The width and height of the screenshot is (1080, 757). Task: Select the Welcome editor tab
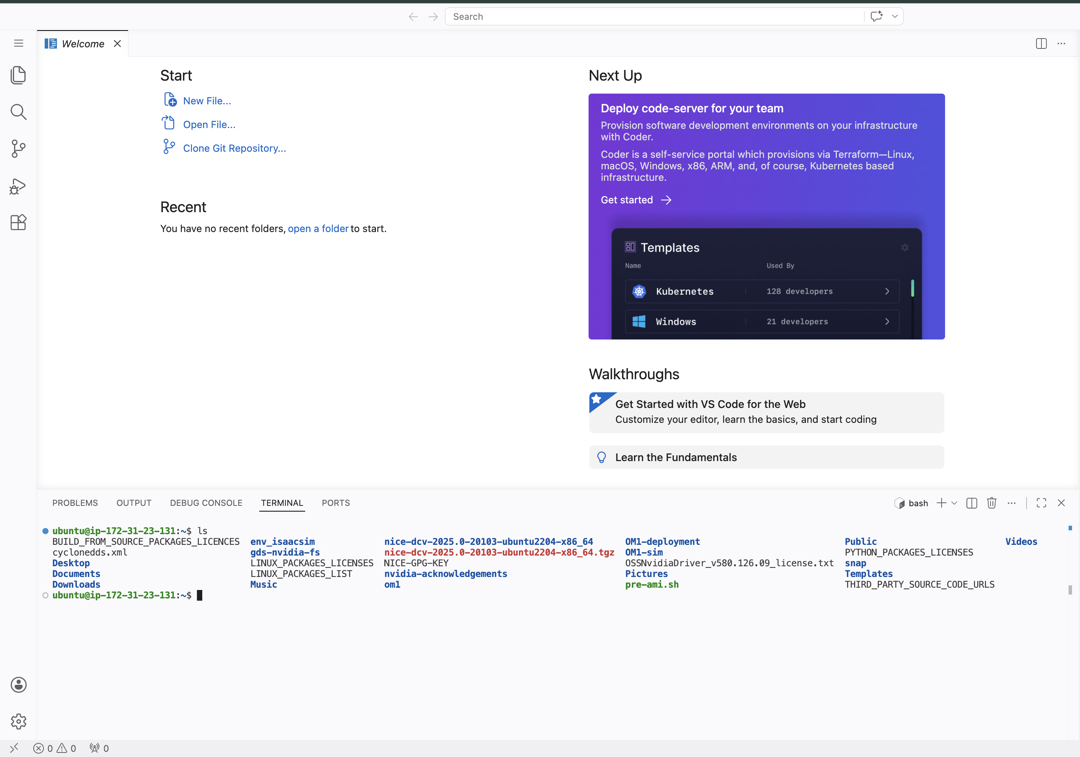83,43
